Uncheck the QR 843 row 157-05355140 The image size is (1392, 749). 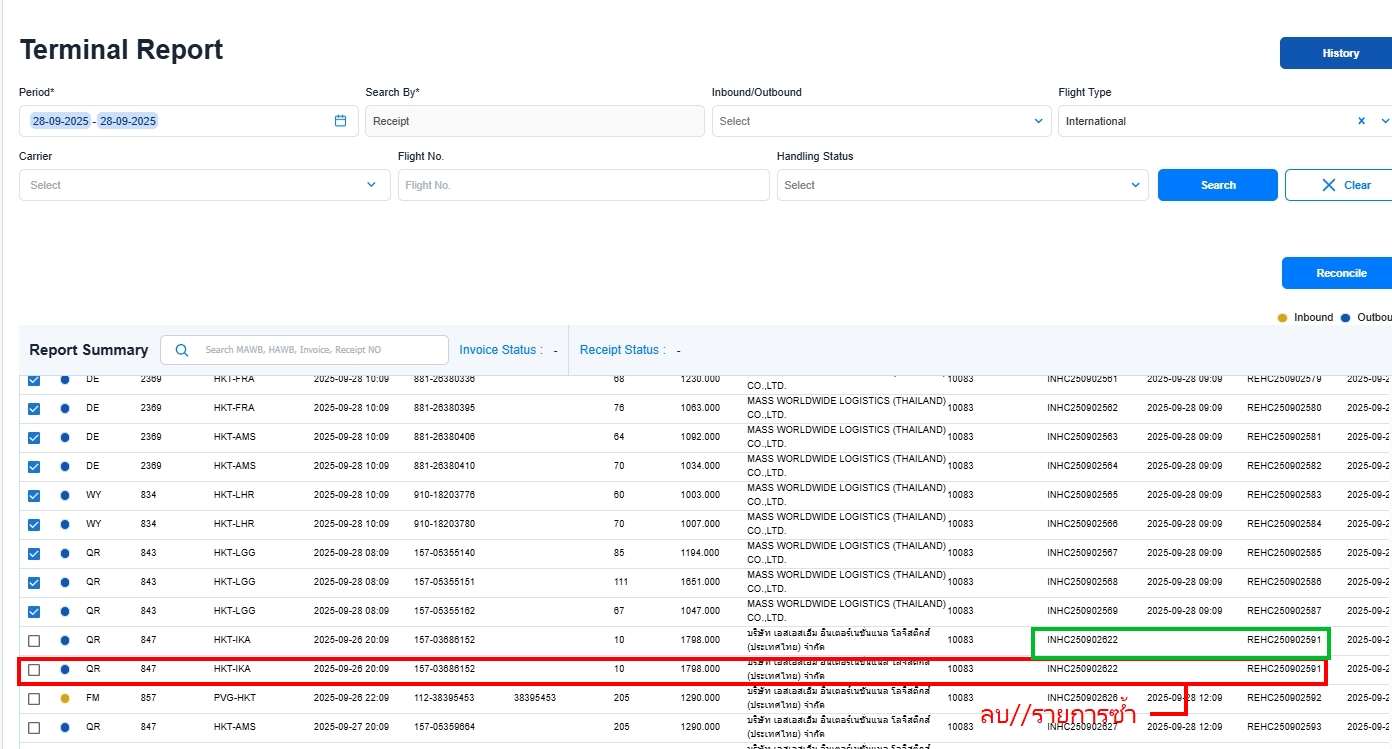click(34, 553)
